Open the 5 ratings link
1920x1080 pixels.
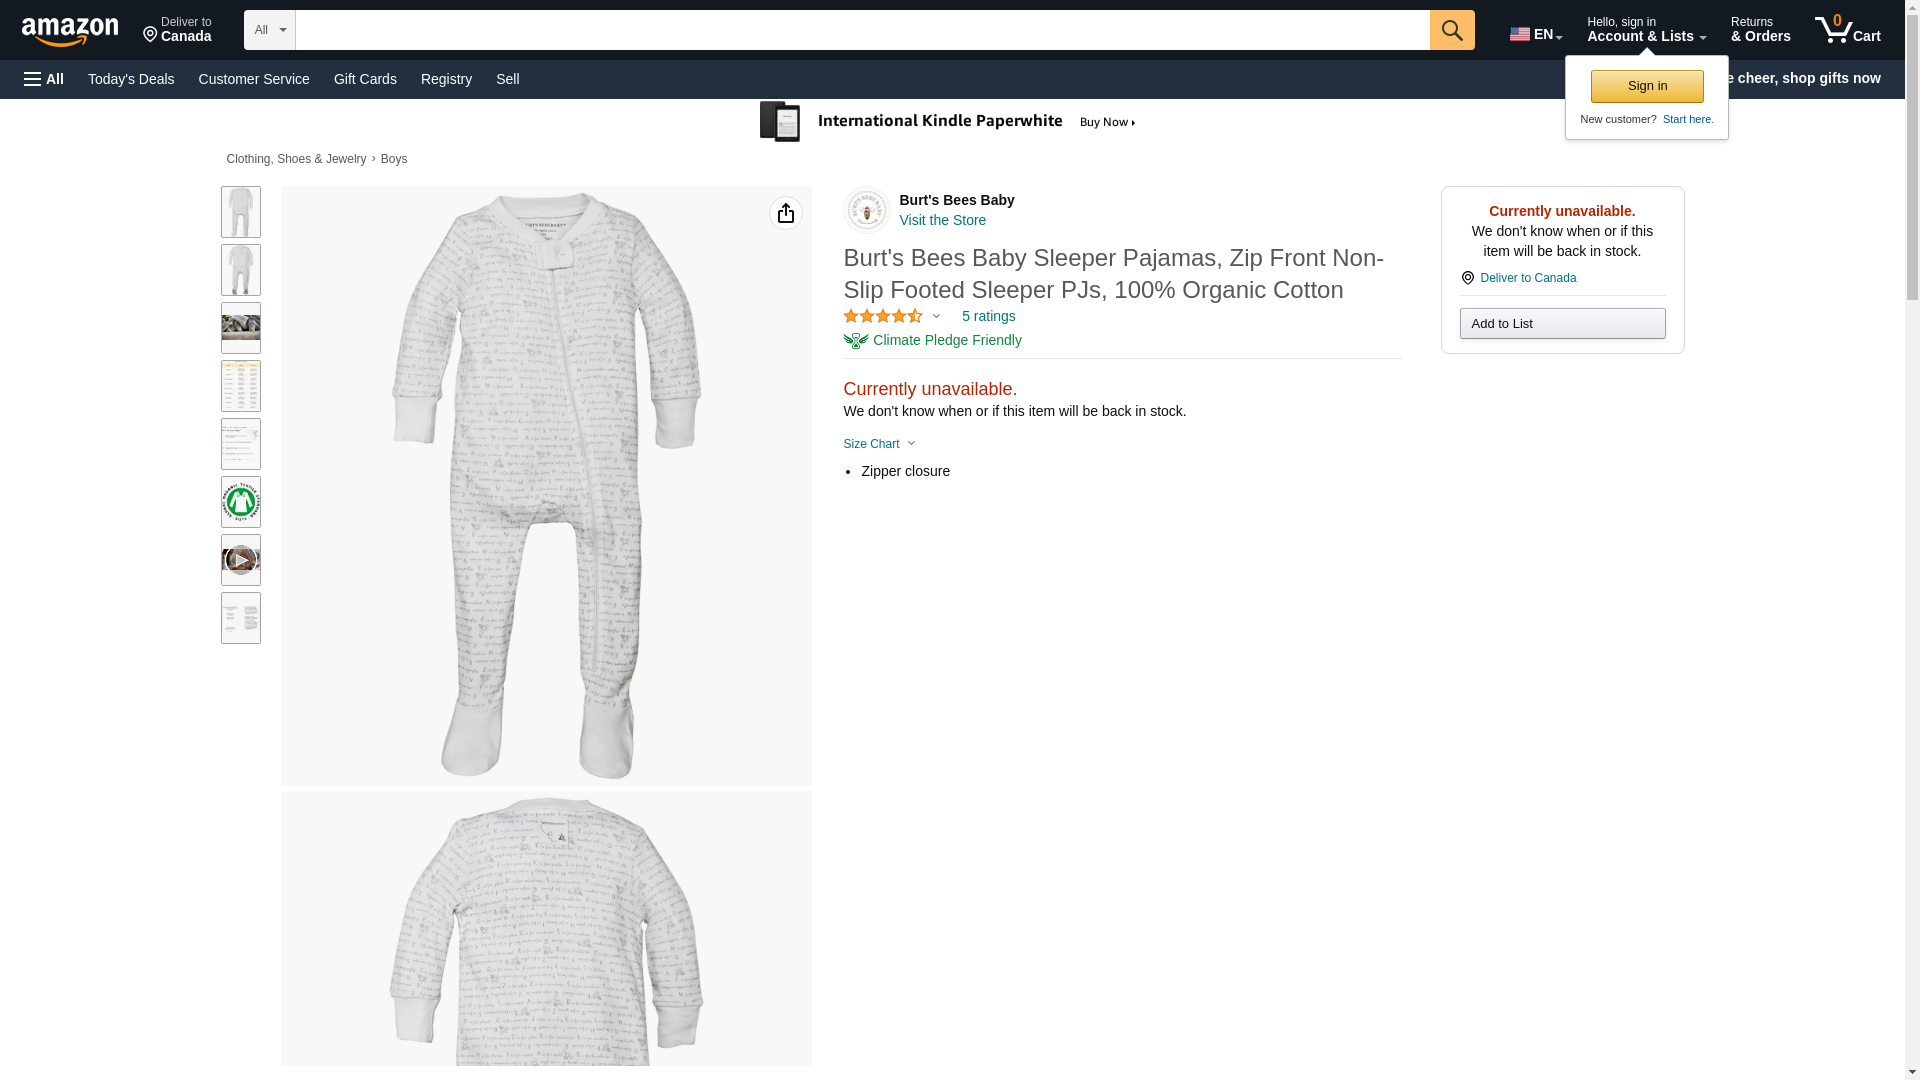[x=988, y=316]
